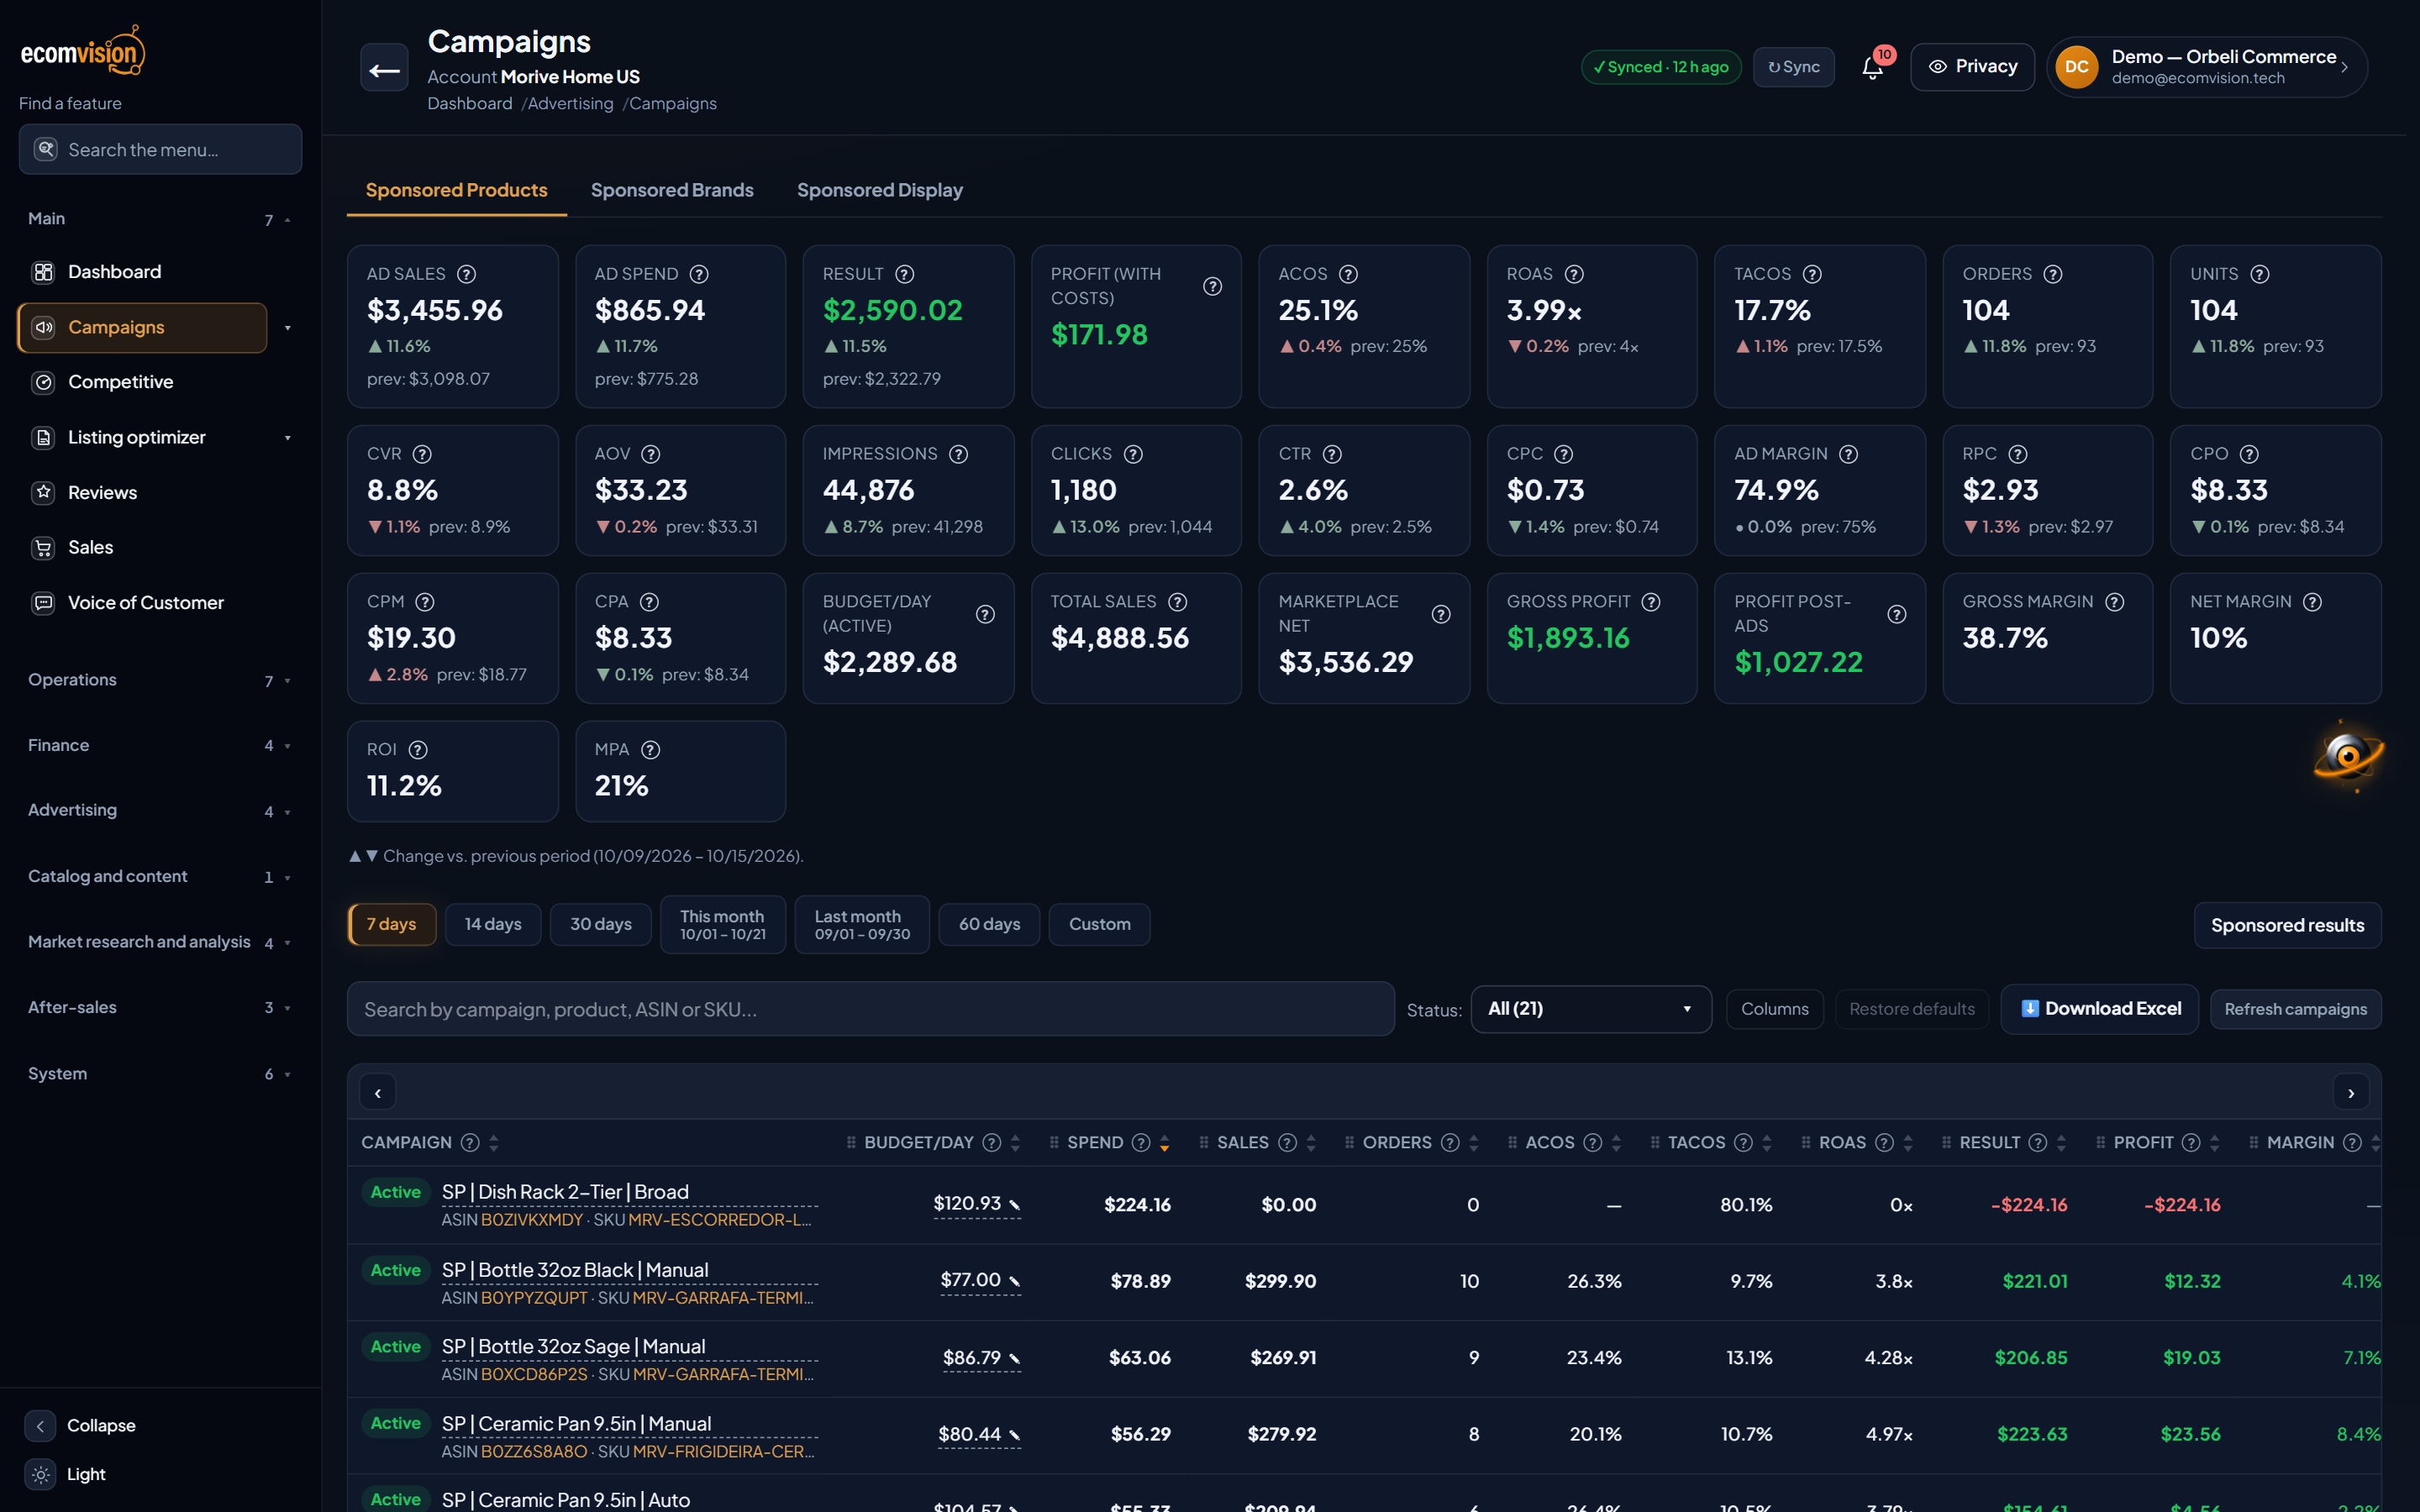Screen dimensions: 2420x1512
Task: Click Restore defaults button
Action: pyautogui.click(x=1911, y=1009)
